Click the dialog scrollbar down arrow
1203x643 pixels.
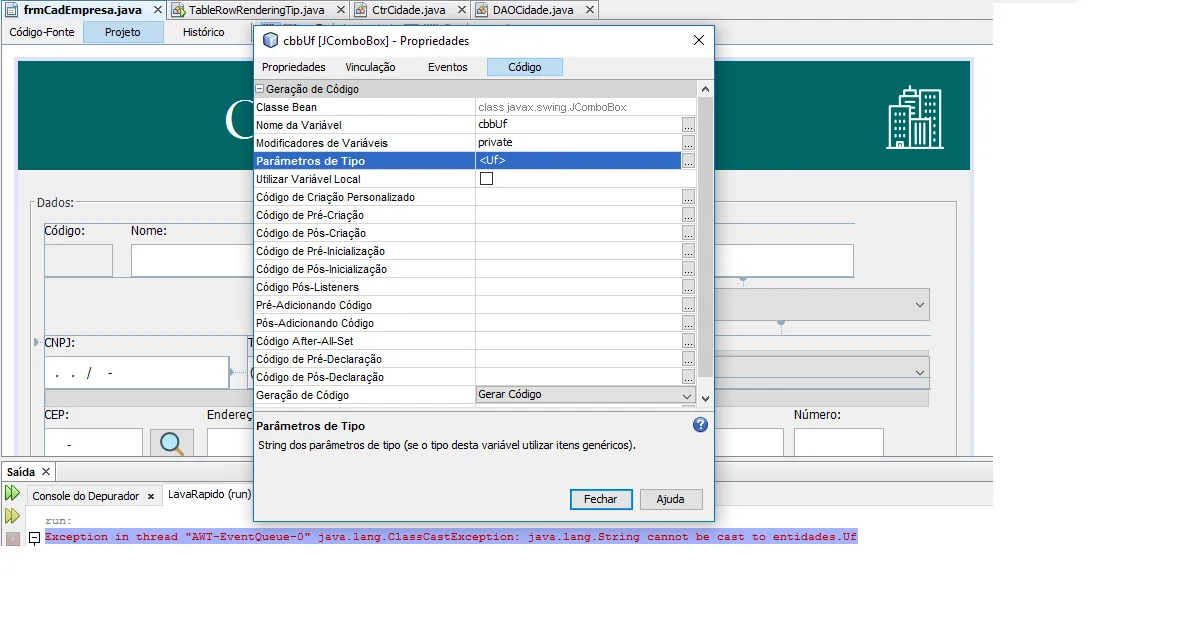tap(705, 398)
